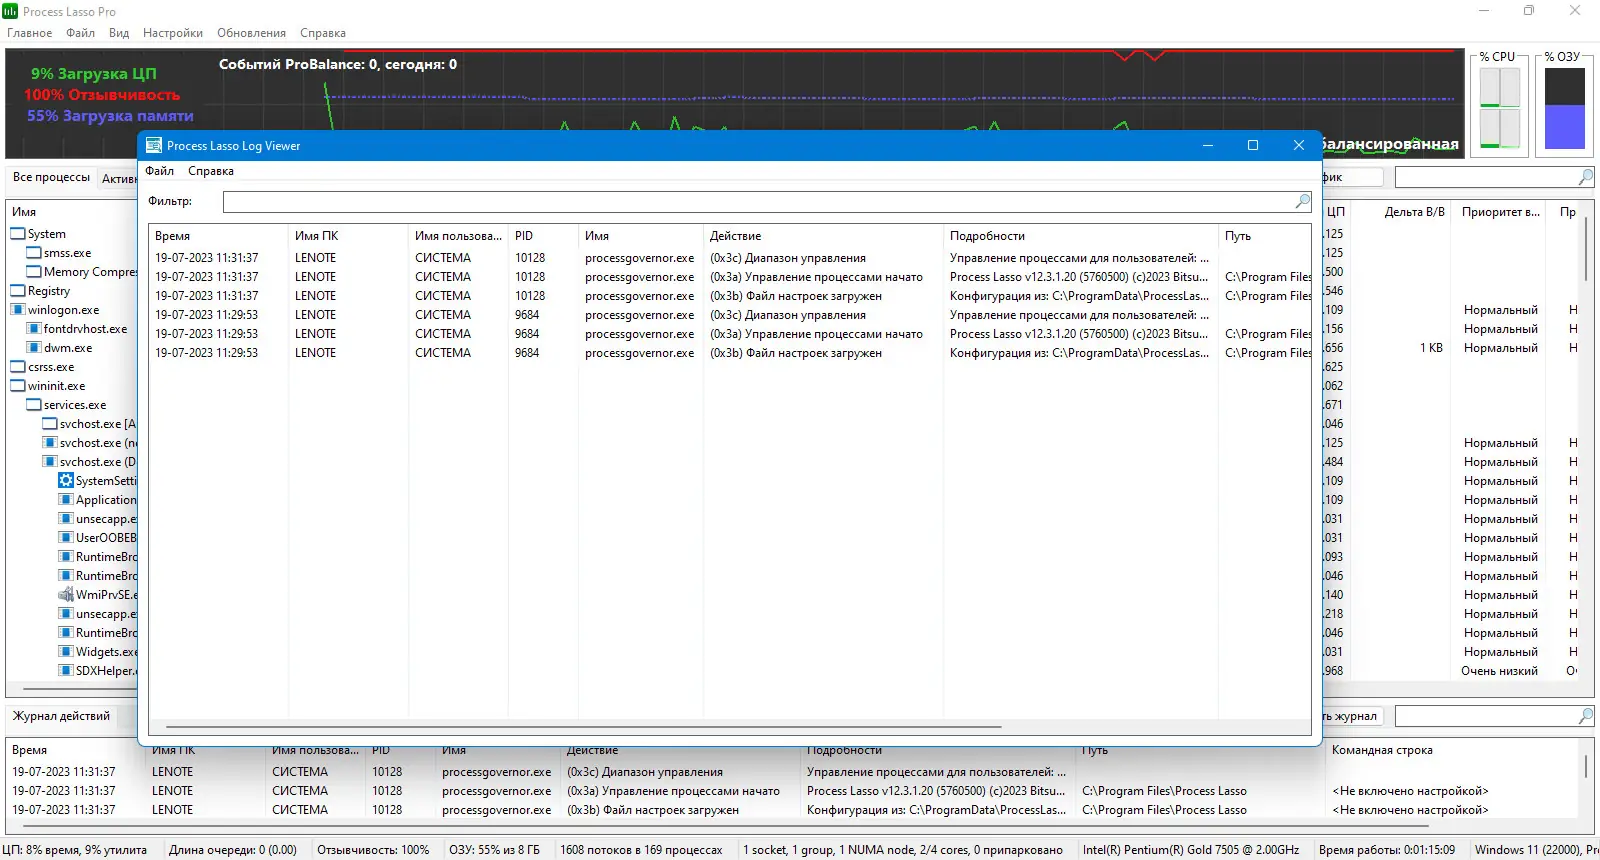The image size is (1600, 860).
Task: Click the horizontal scrollbar in Log Viewer
Action: click(x=584, y=727)
